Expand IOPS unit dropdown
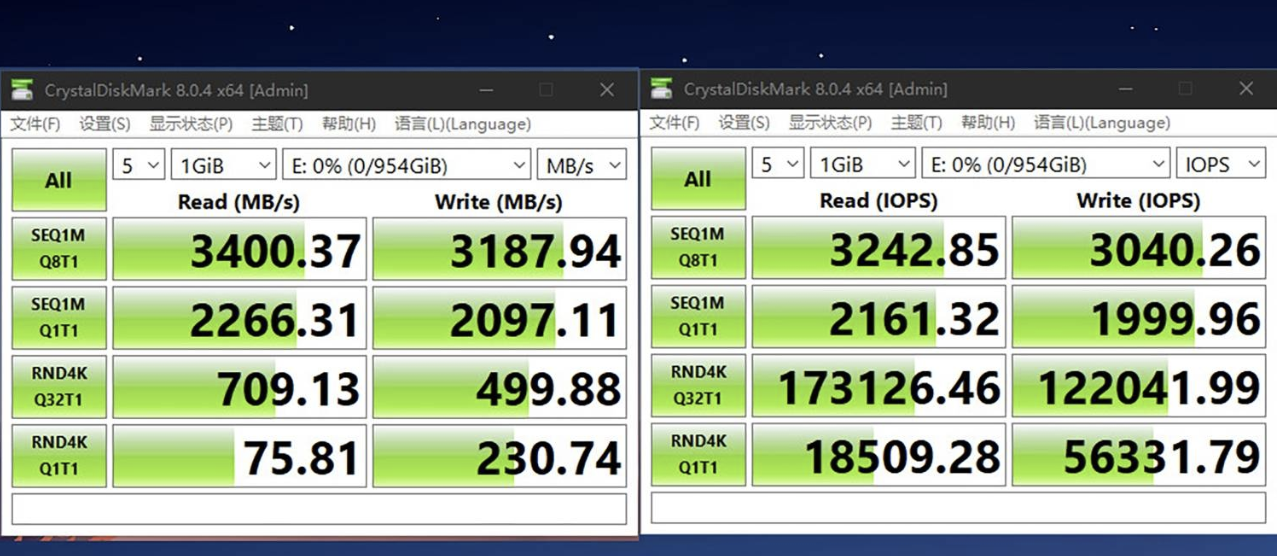Screen dimensions: 1278x556 click(x=1221, y=164)
